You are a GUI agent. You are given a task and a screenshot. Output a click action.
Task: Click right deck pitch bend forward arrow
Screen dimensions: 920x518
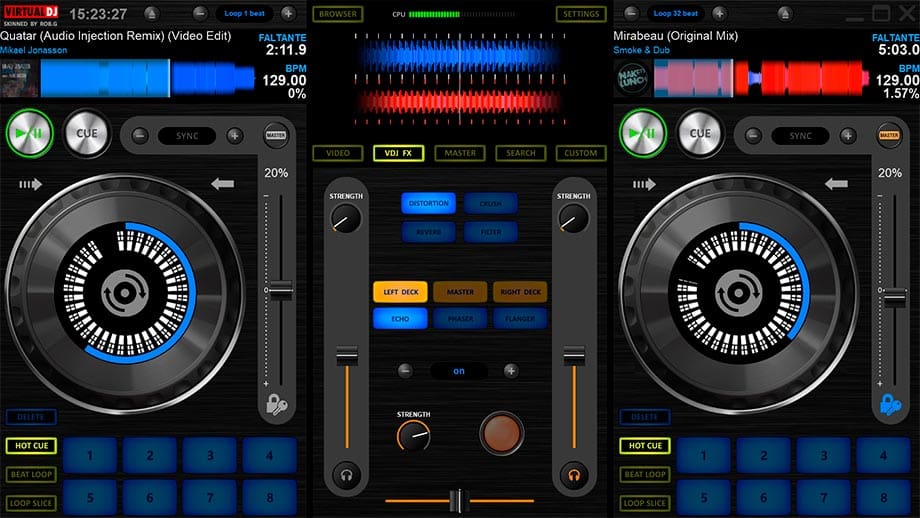(x=644, y=185)
